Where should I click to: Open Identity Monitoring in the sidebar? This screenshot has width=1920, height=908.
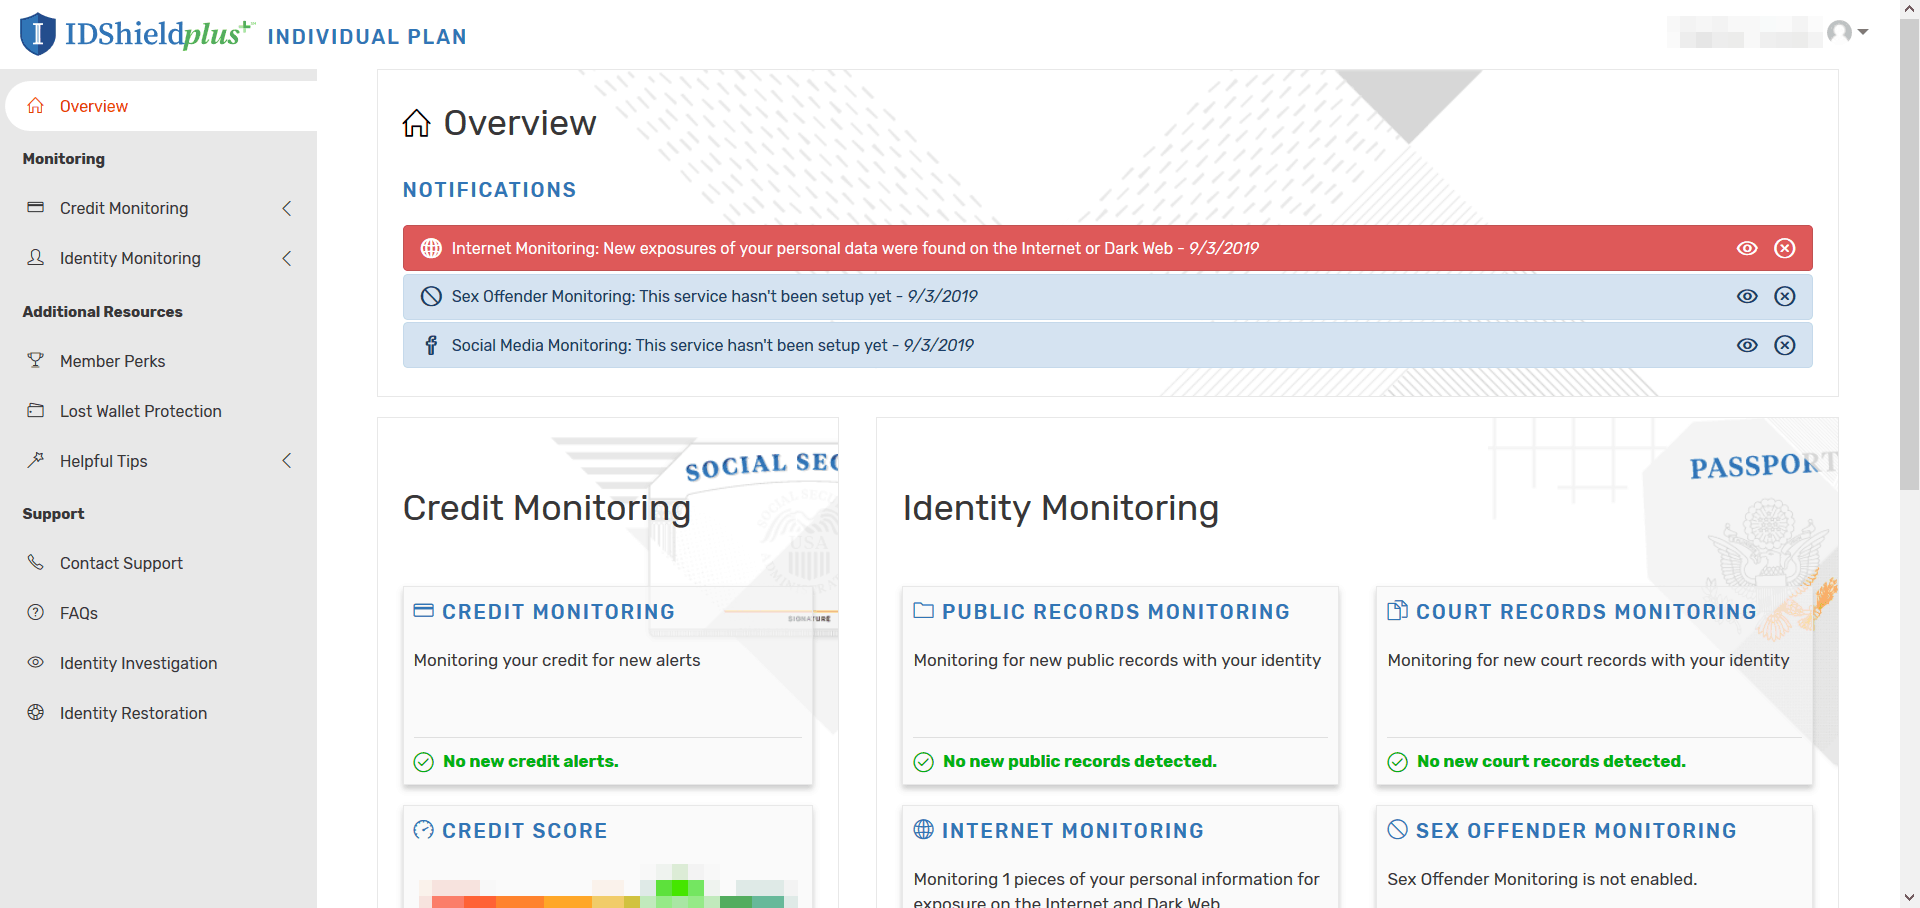pyautogui.click(x=130, y=258)
